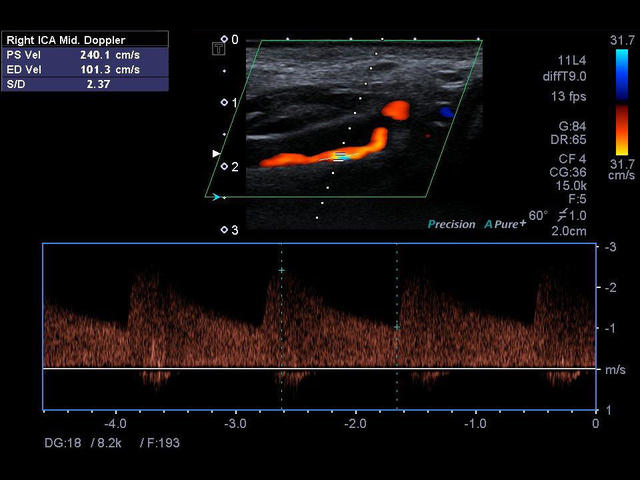Viewport: 640px width, 480px height.
Task: Select the PS Vel measurement row
Action: (x=84, y=55)
